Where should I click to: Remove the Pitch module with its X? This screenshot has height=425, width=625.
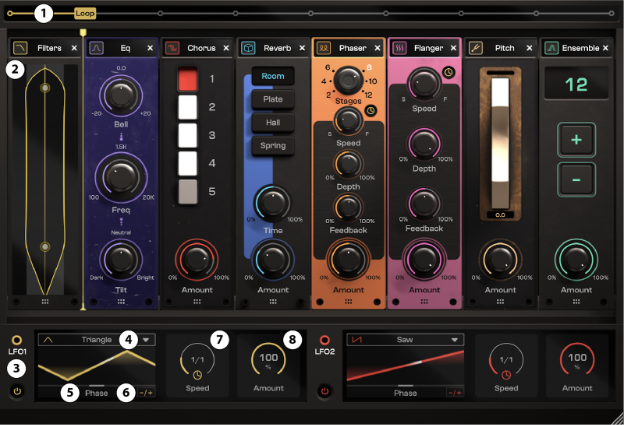click(529, 48)
